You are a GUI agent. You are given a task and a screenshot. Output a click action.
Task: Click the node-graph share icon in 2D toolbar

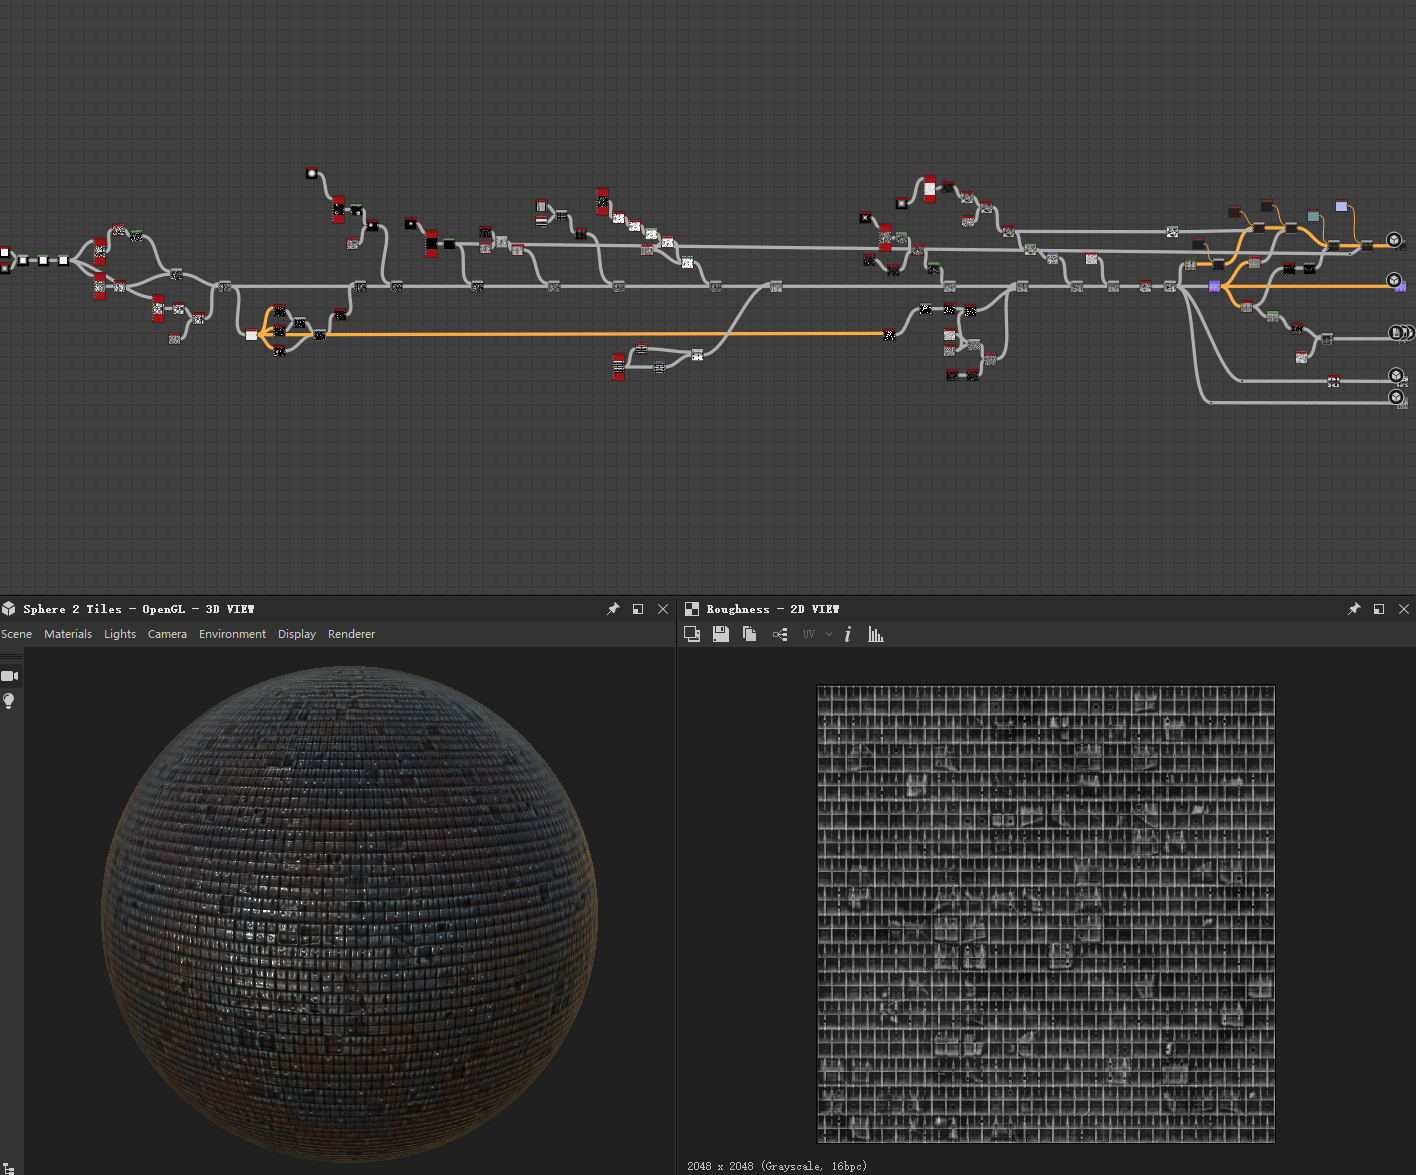click(780, 634)
